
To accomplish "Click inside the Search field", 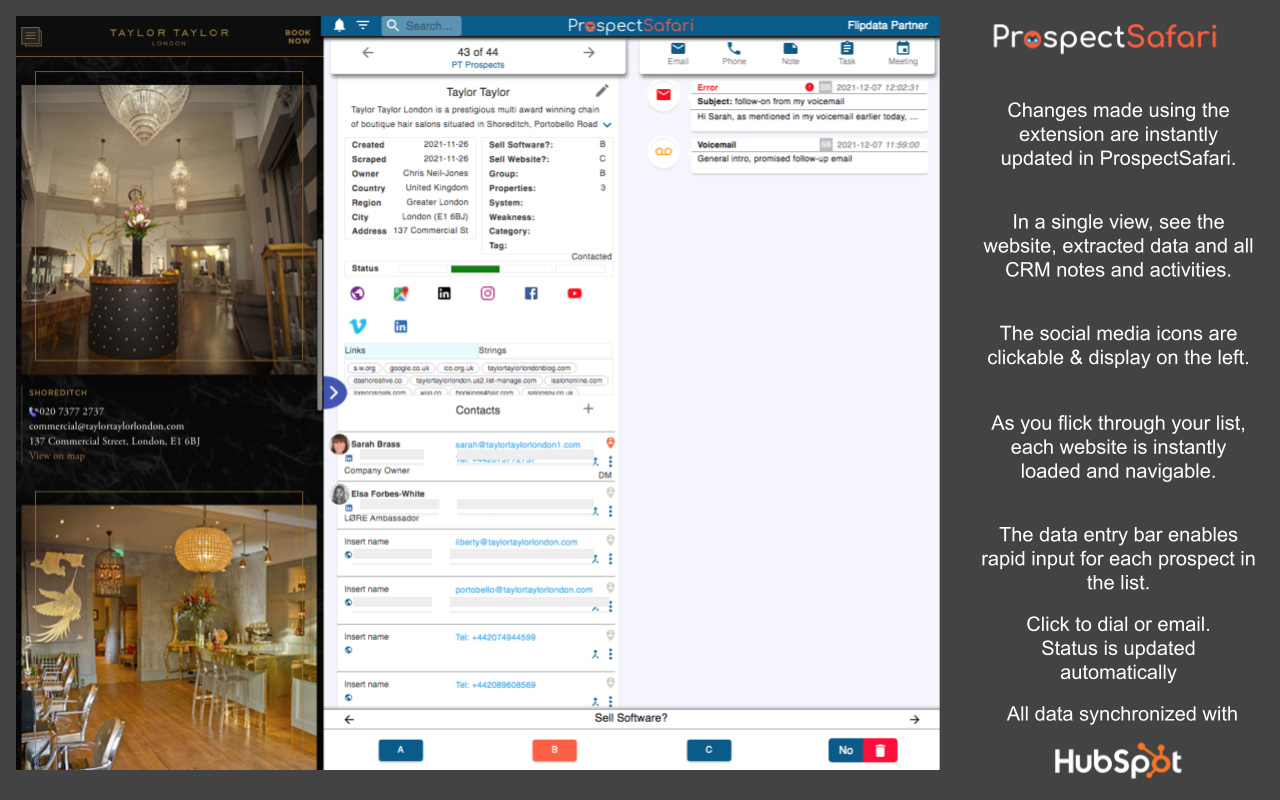I will (x=425, y=25).
